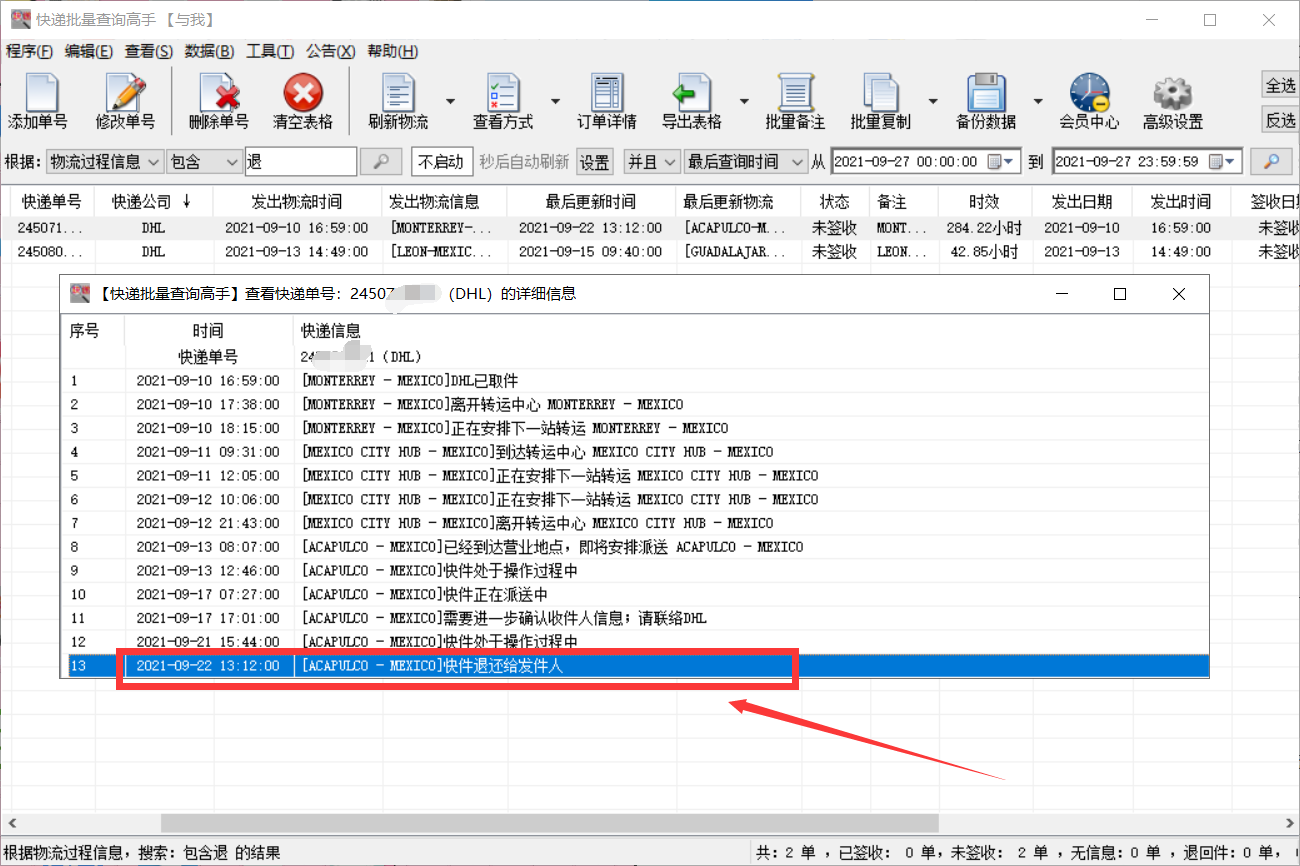1300x866 pixels.
Task: Click the 全选 select all button
Action: click(x=1280, y=85)
